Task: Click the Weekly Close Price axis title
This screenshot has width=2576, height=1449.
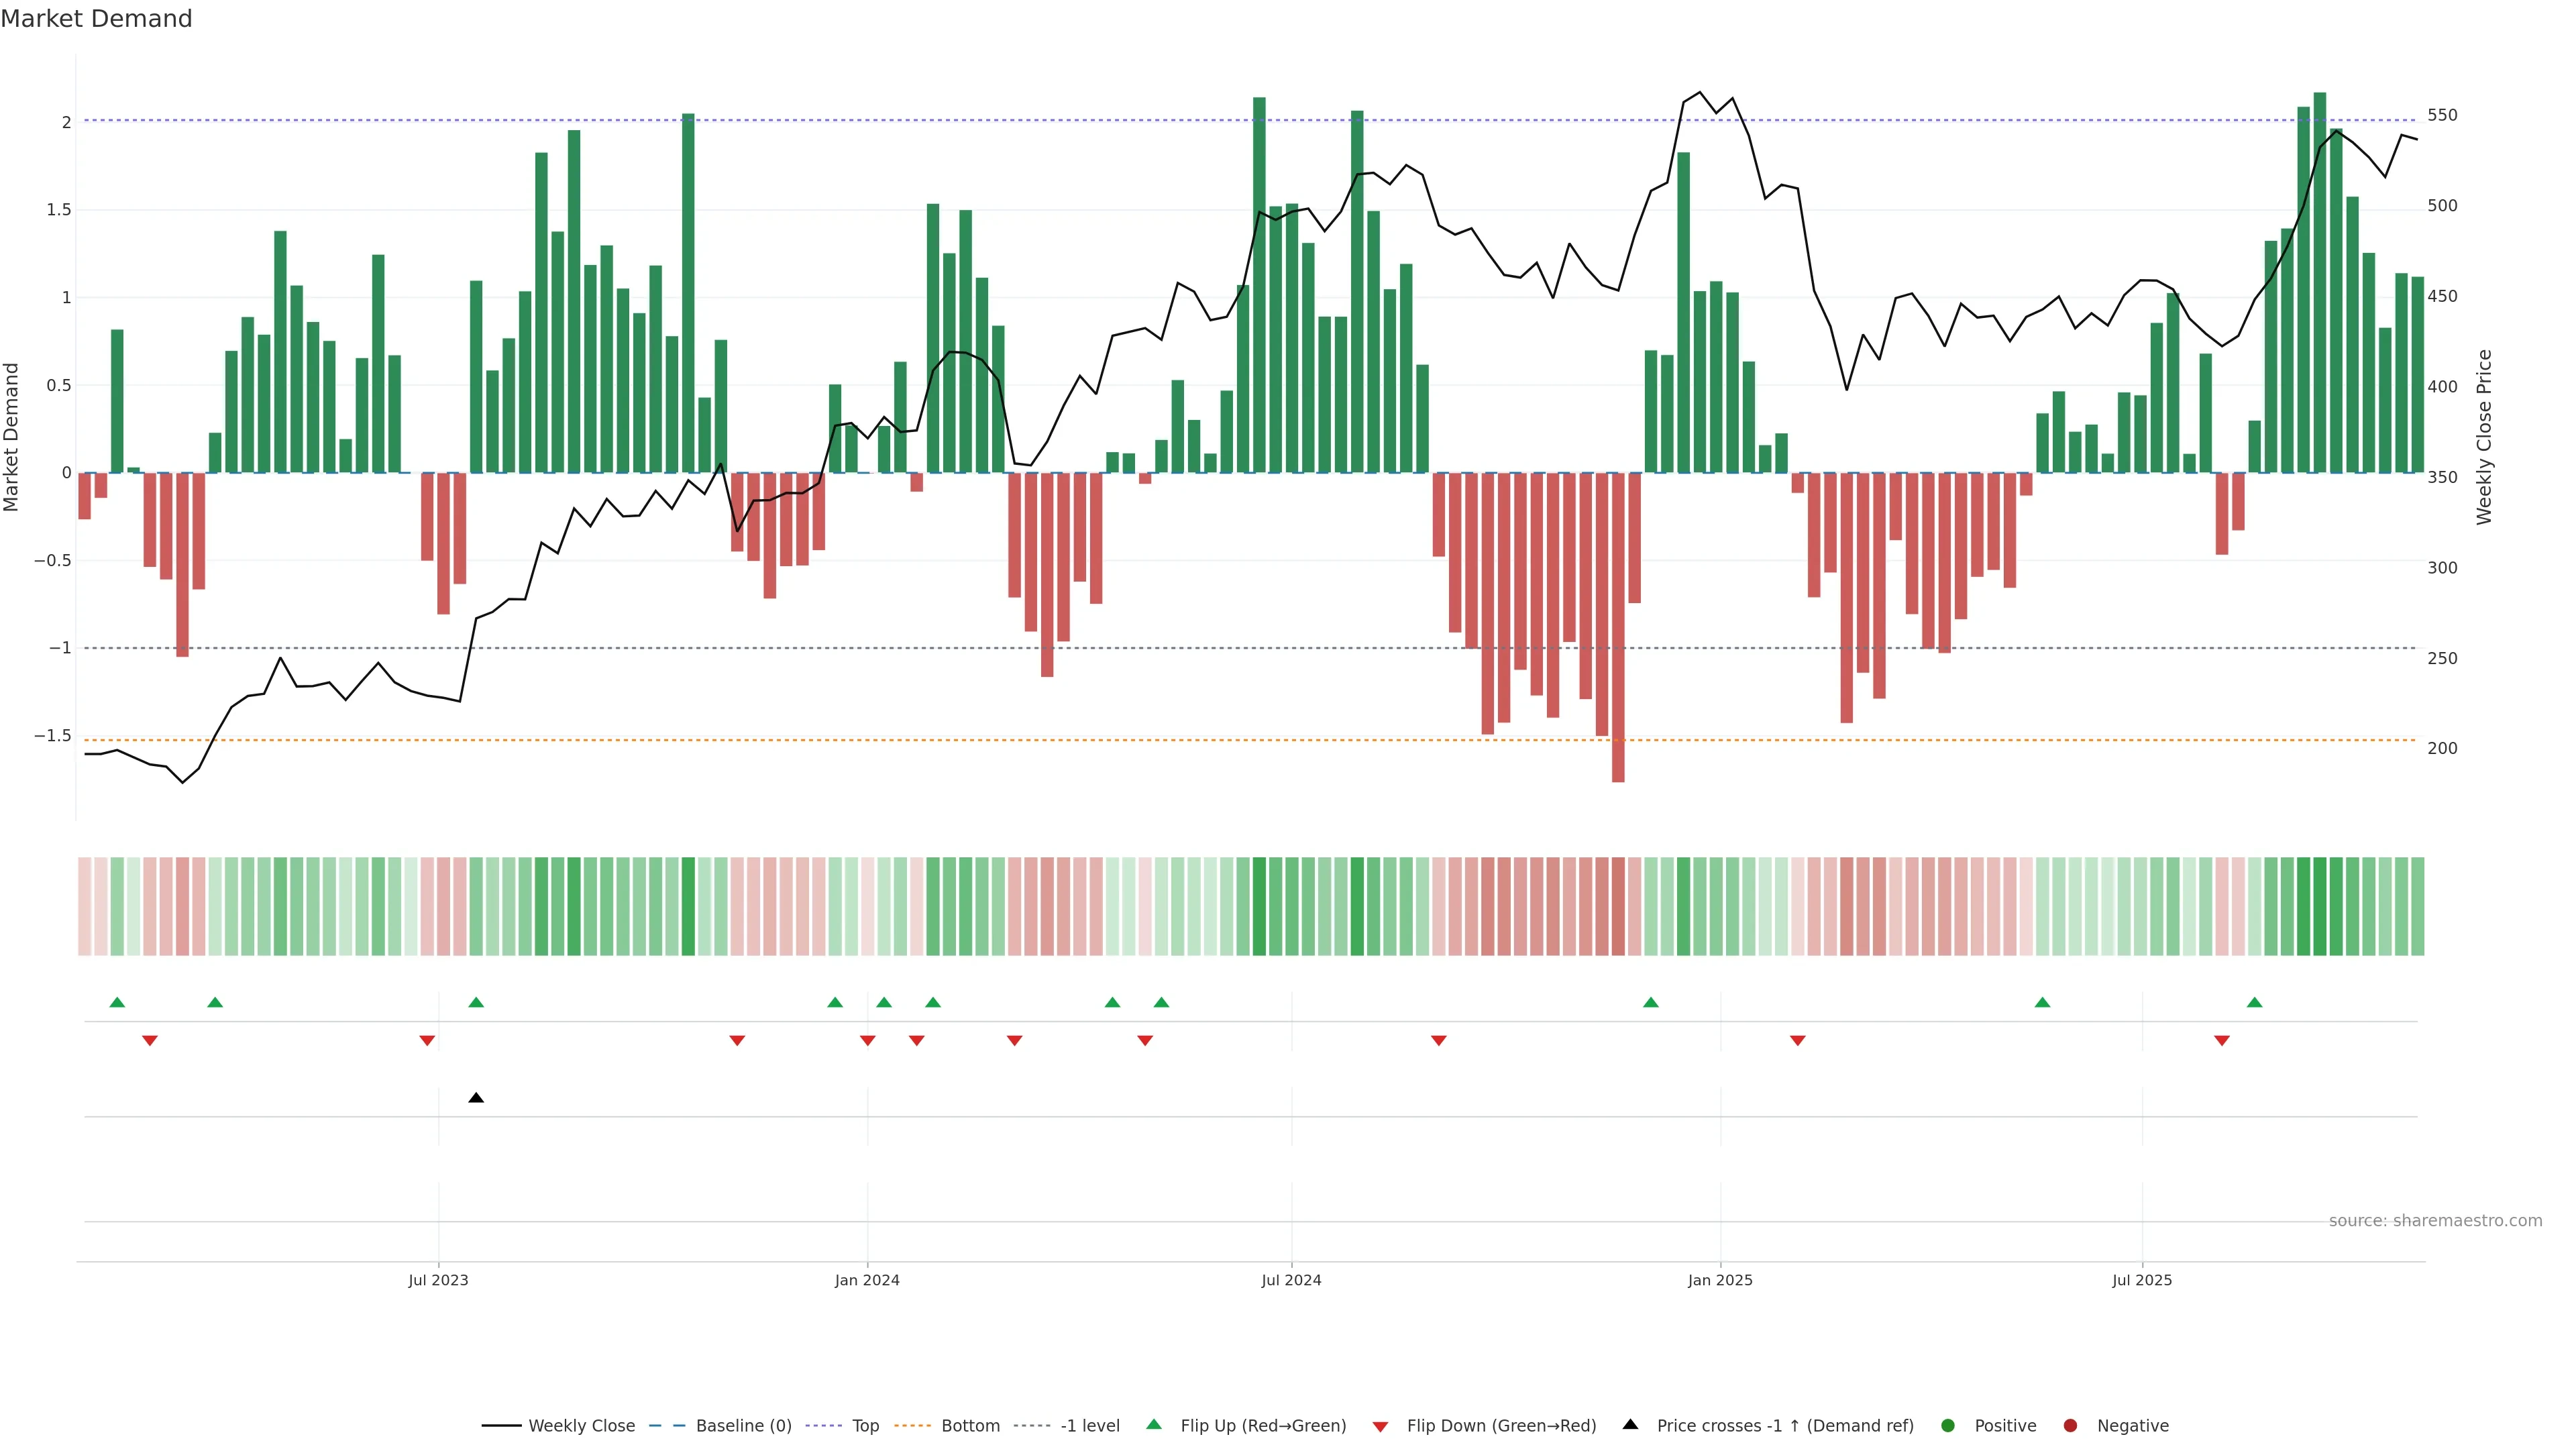Action: [2485, 437]
